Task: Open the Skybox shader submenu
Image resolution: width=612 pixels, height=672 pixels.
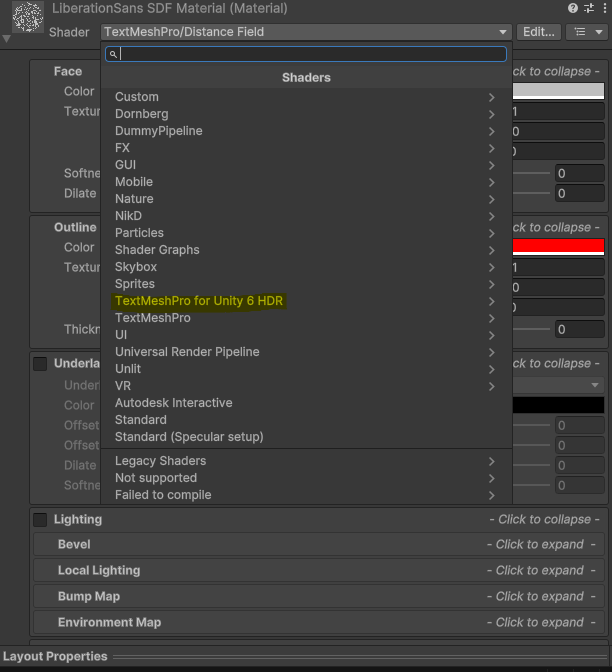Action: click(306, 267)
